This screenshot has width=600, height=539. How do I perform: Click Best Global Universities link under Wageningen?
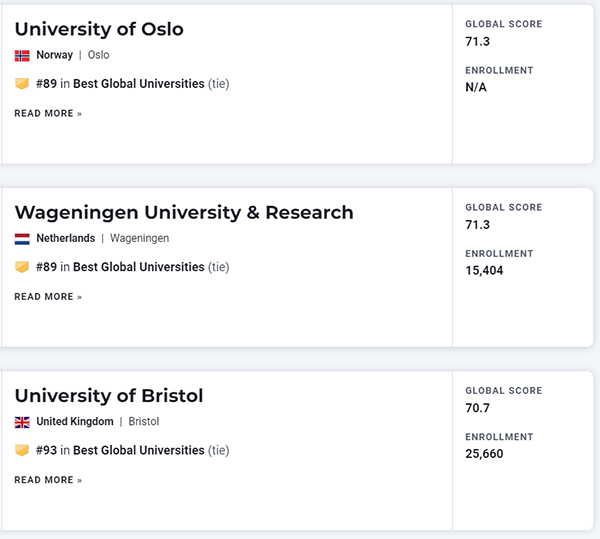tap(138, 267)
